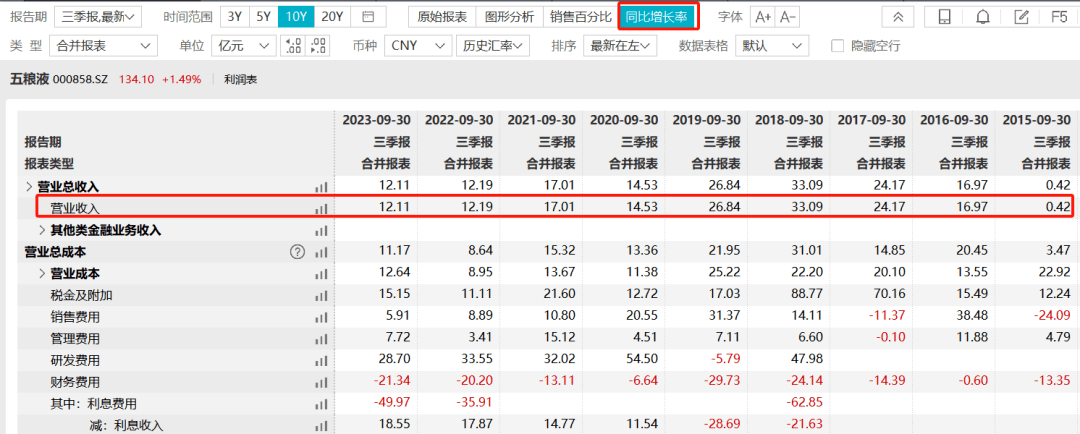This screenshot has width=1080, height=434.
Task: Open the 排序 最新在左 dropdown
Action: click(620, 46)
